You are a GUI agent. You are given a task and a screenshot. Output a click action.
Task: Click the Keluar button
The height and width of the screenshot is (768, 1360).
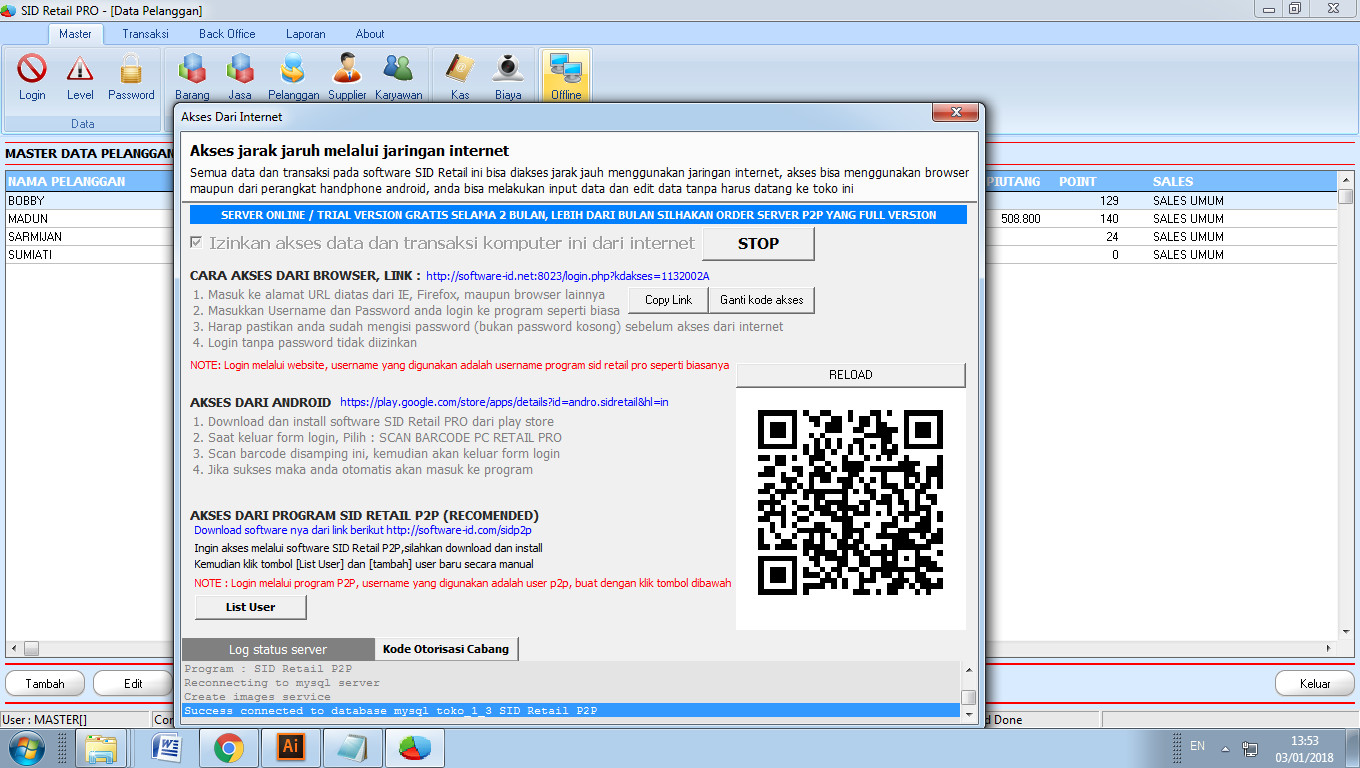tap(1315, 684)
